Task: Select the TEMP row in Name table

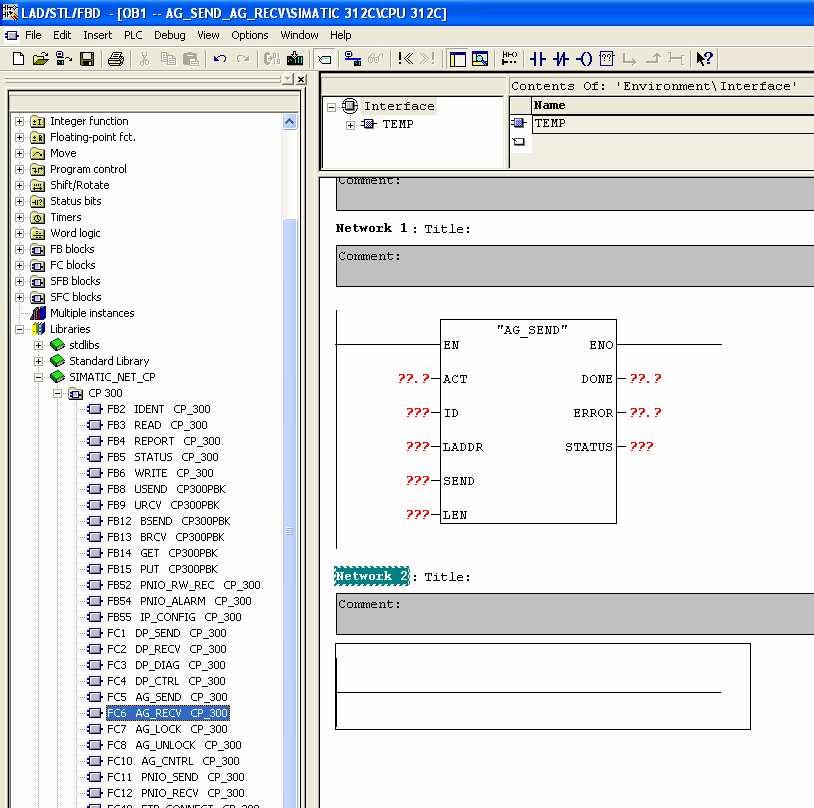Action: click(673, 124)
